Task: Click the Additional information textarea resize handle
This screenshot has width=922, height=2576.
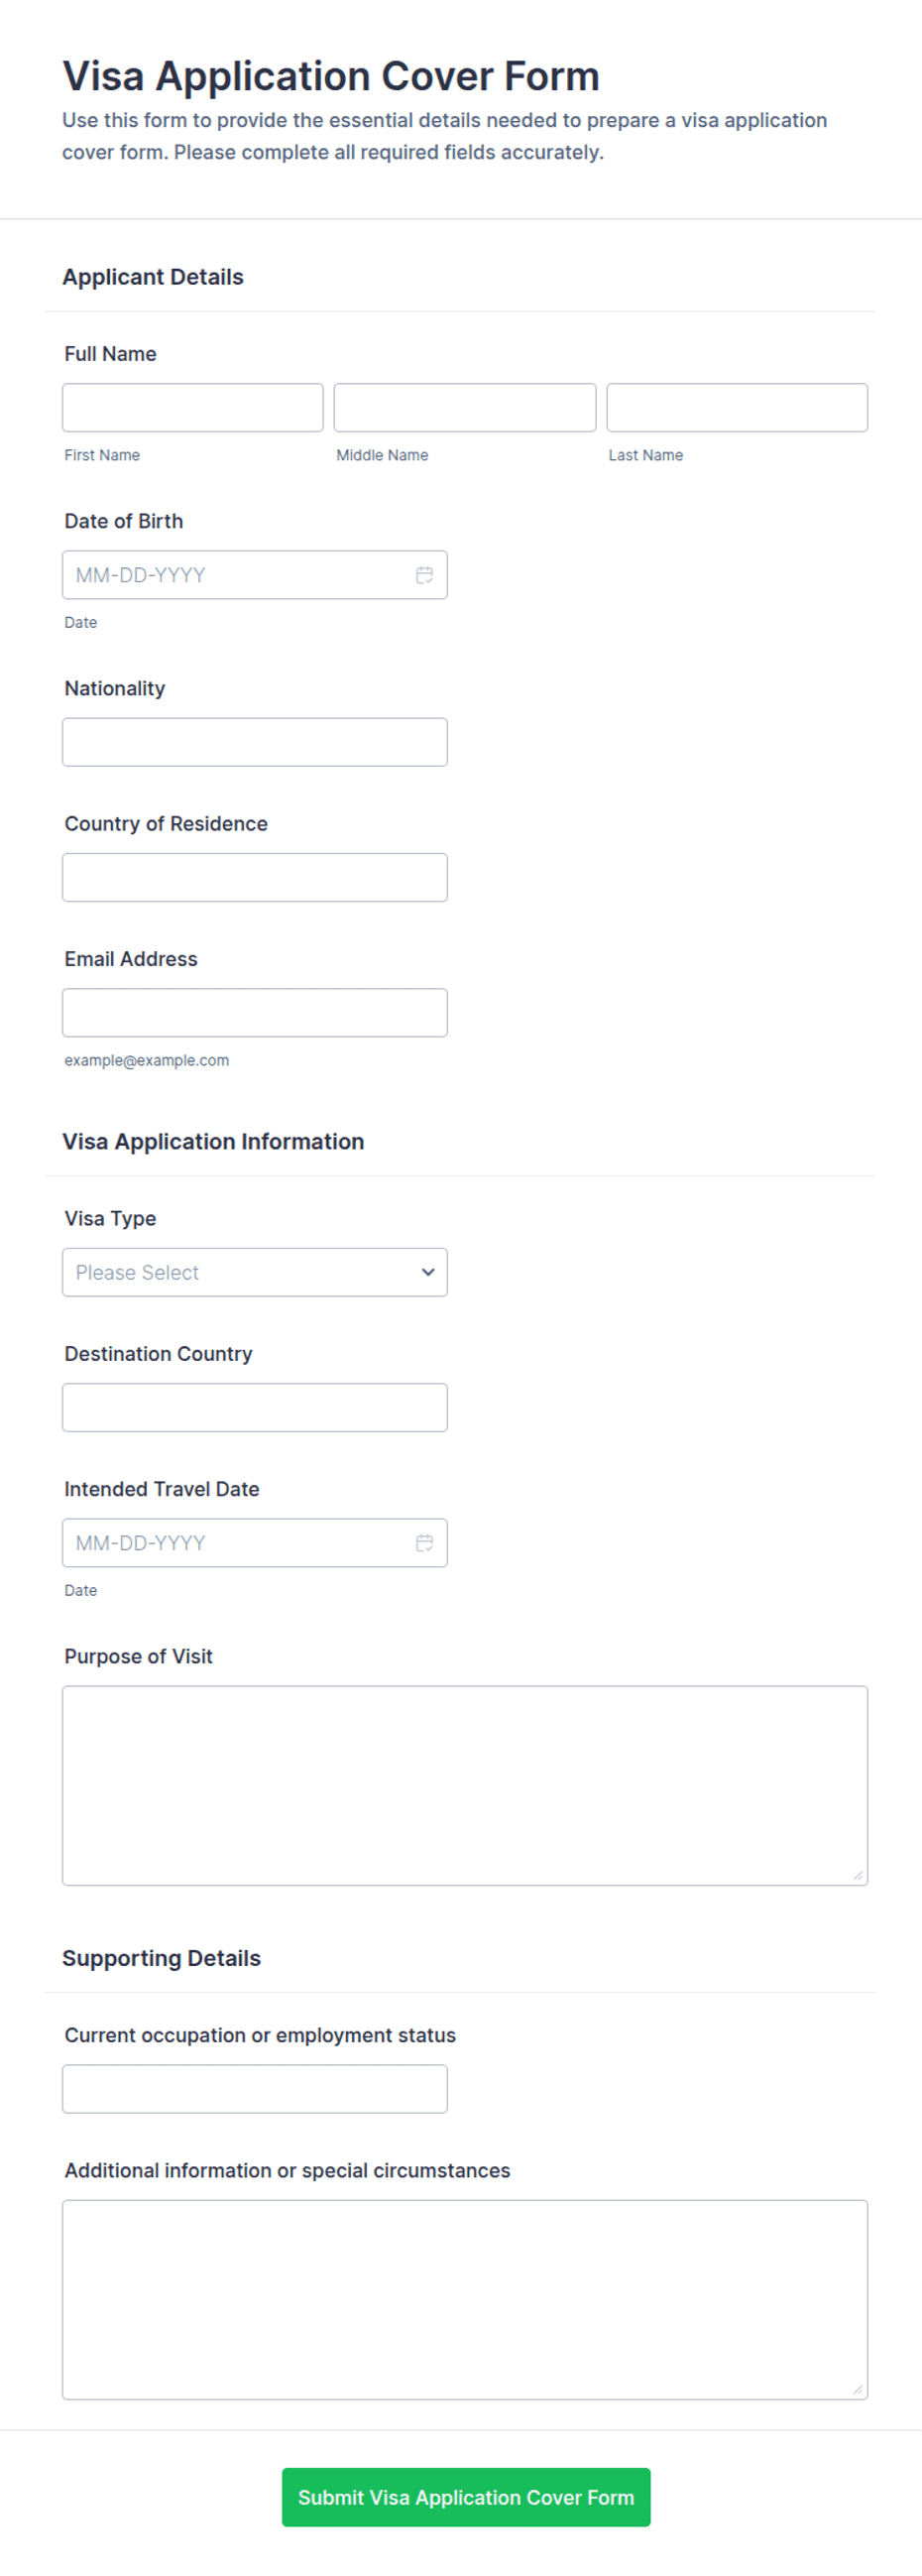Action: tap(858, 2390)
